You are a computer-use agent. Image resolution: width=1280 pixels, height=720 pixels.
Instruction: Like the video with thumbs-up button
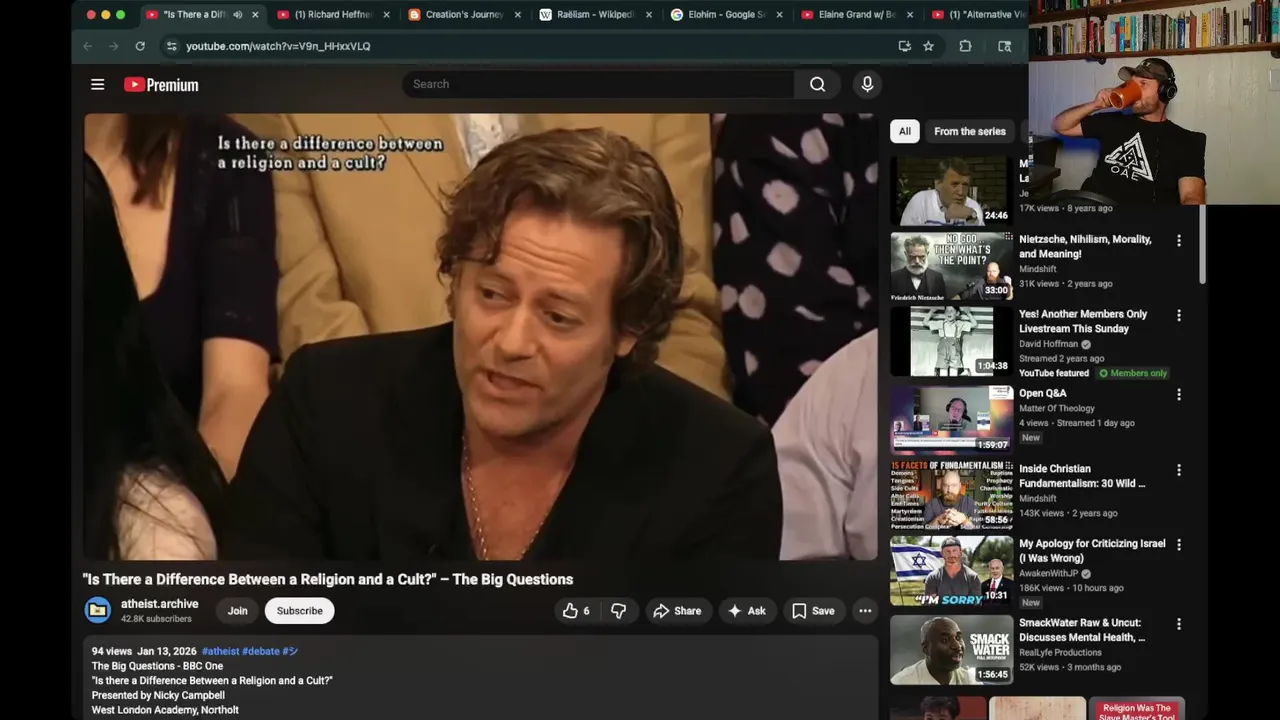tap(577, 611)
